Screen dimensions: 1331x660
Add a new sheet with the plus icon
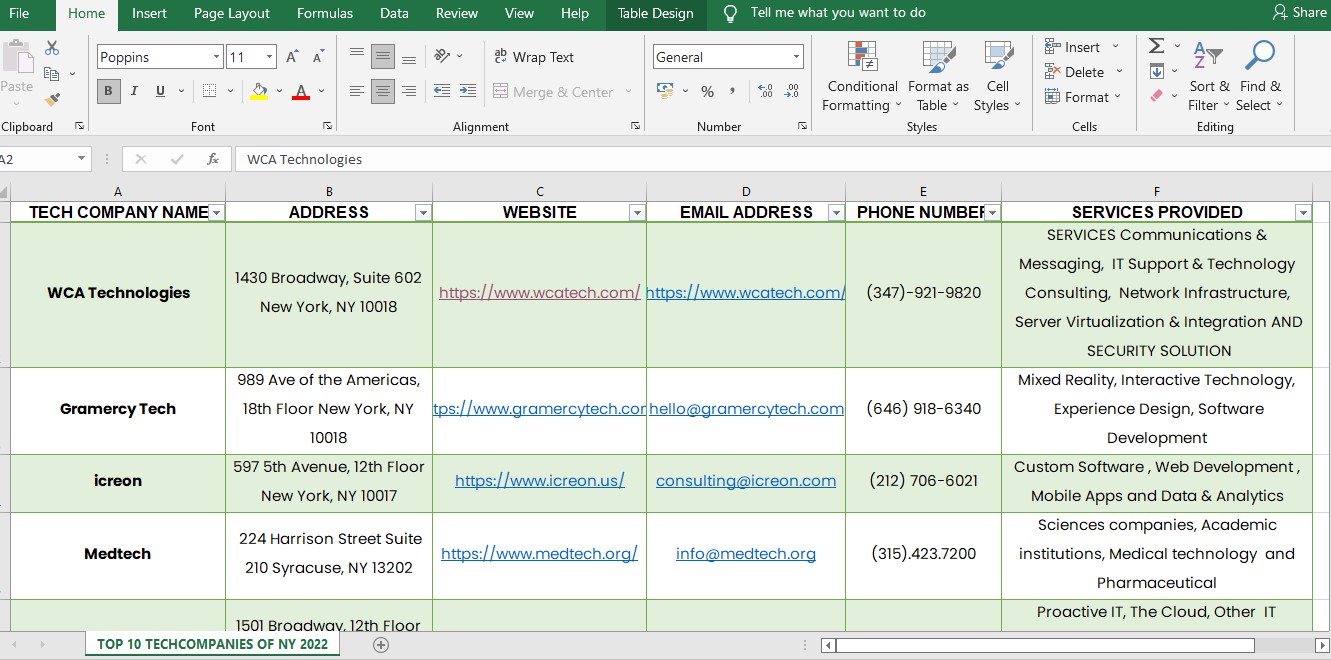pyautogui.click(x=380, y=645)
